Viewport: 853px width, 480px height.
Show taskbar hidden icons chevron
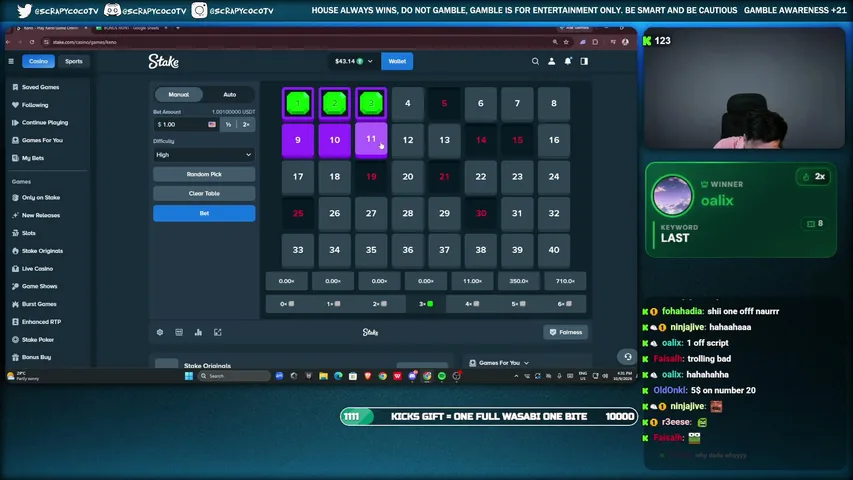tap(516, 376)
